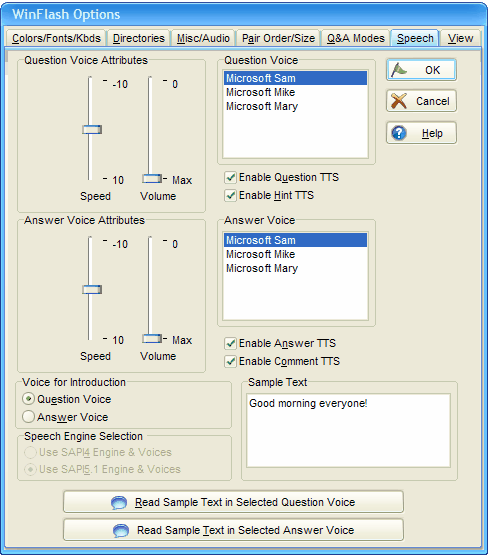Image resolution: width=488 pixels, height=555 pixels.
Task: Click inside the Sample Text box
Action: (x=349, y=430)
